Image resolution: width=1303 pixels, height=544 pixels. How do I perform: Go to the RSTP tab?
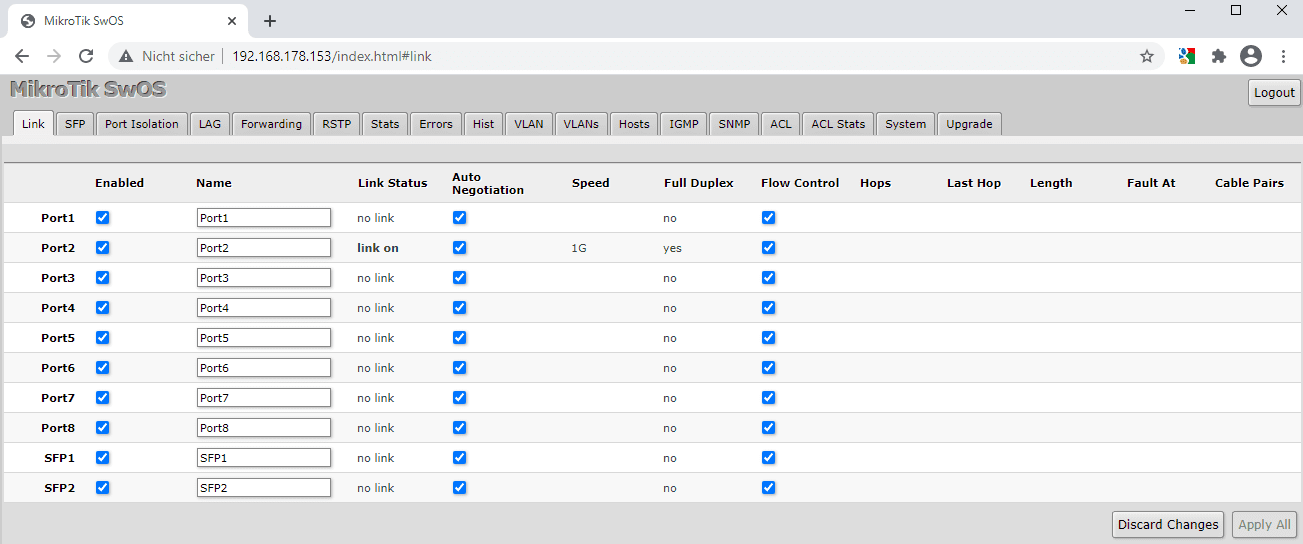[x=336, y=124]
